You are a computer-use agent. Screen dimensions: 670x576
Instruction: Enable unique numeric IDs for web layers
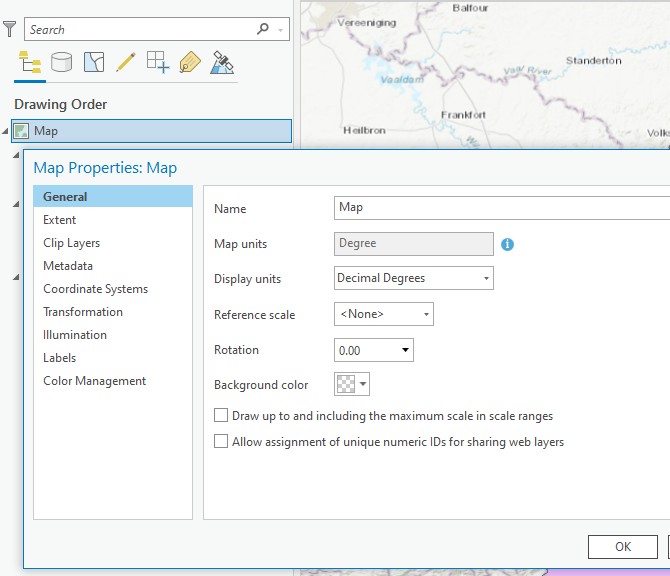(221, 441)
